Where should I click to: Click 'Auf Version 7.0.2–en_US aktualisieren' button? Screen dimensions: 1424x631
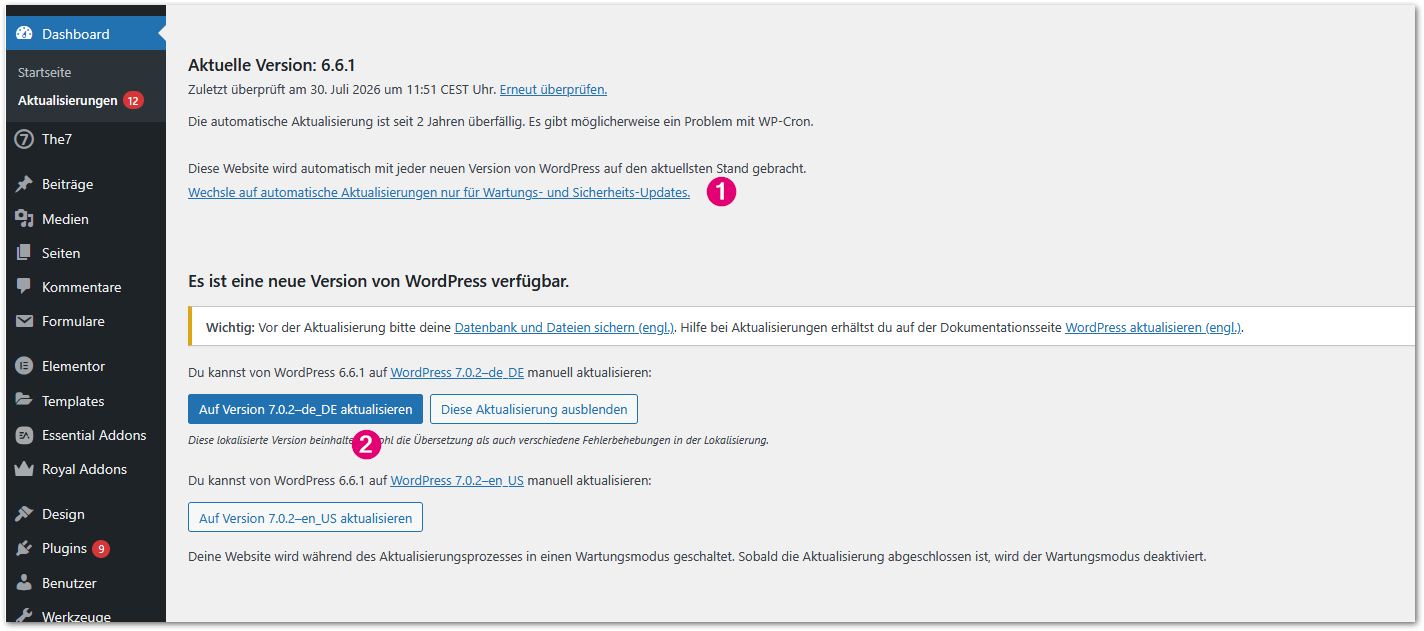pyautogui.click(x=306, y=518)
